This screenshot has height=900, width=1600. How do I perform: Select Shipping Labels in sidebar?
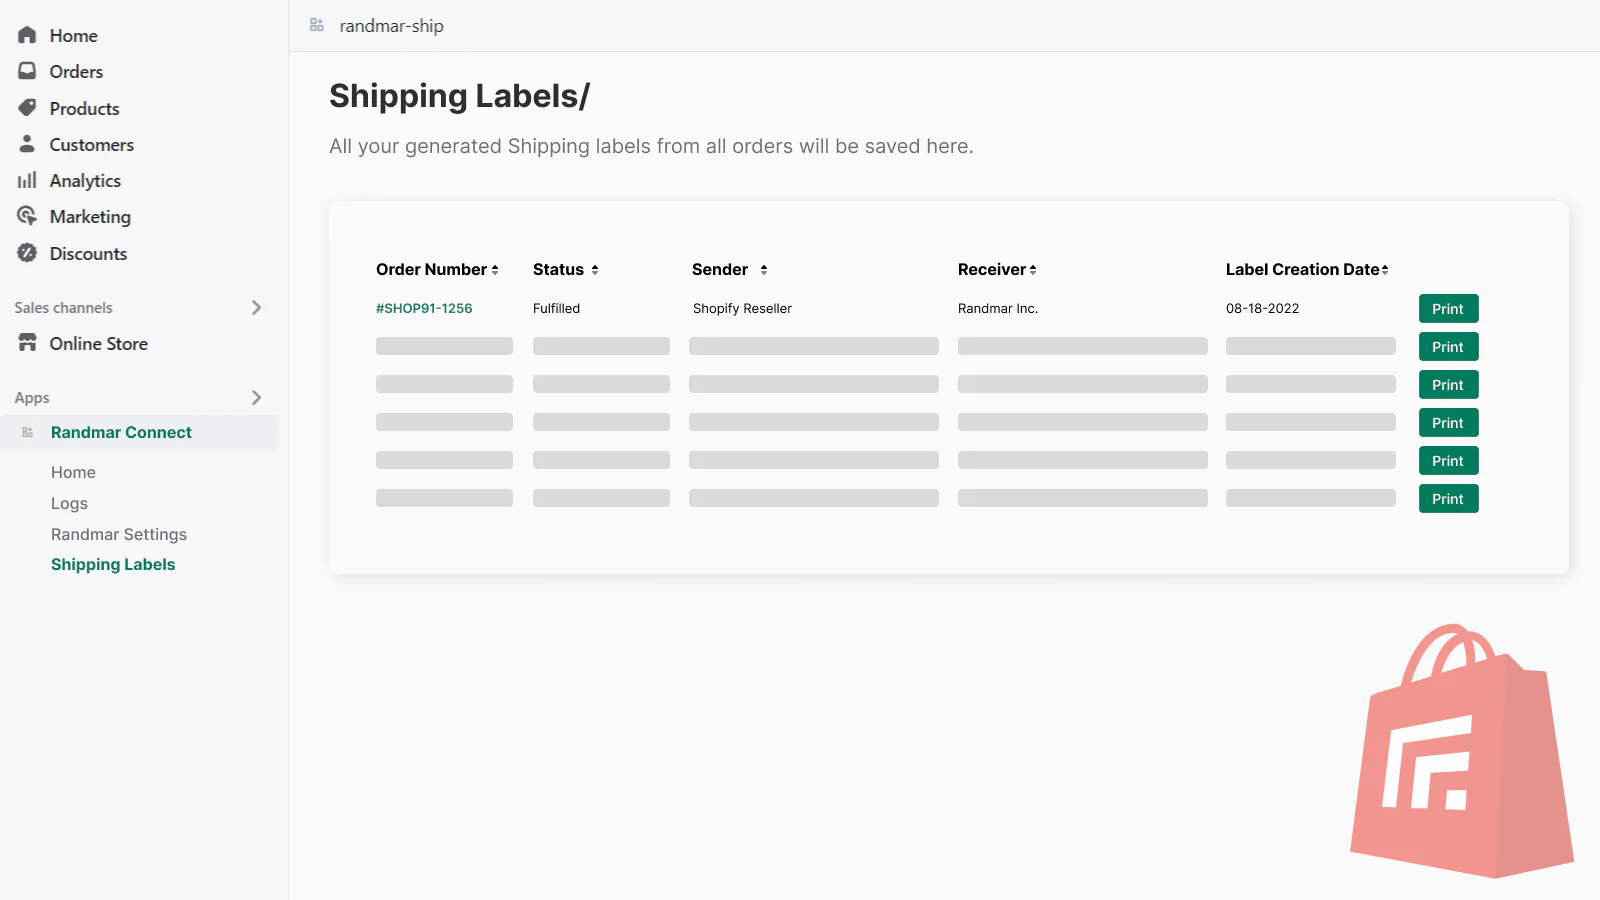pyautogui.click(x=113, y=564)
